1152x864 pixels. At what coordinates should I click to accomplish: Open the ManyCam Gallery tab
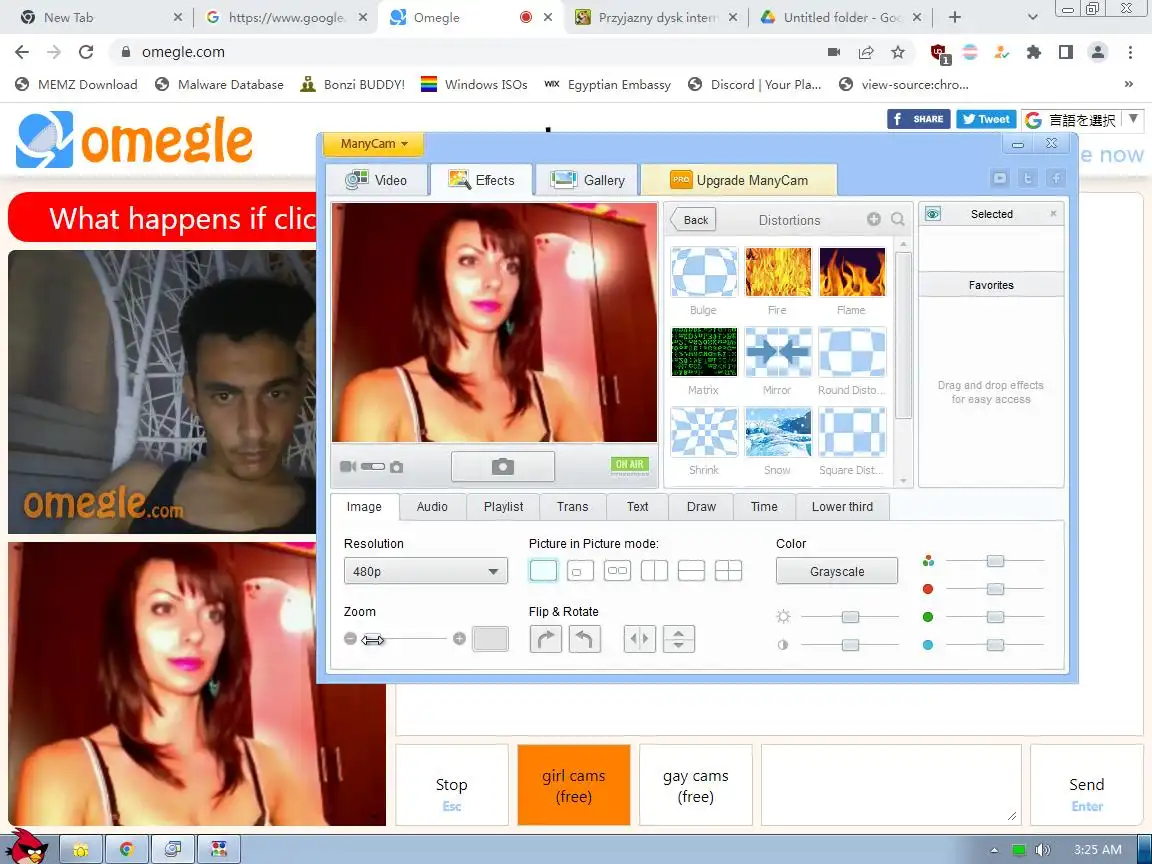[x=587, y=180]
